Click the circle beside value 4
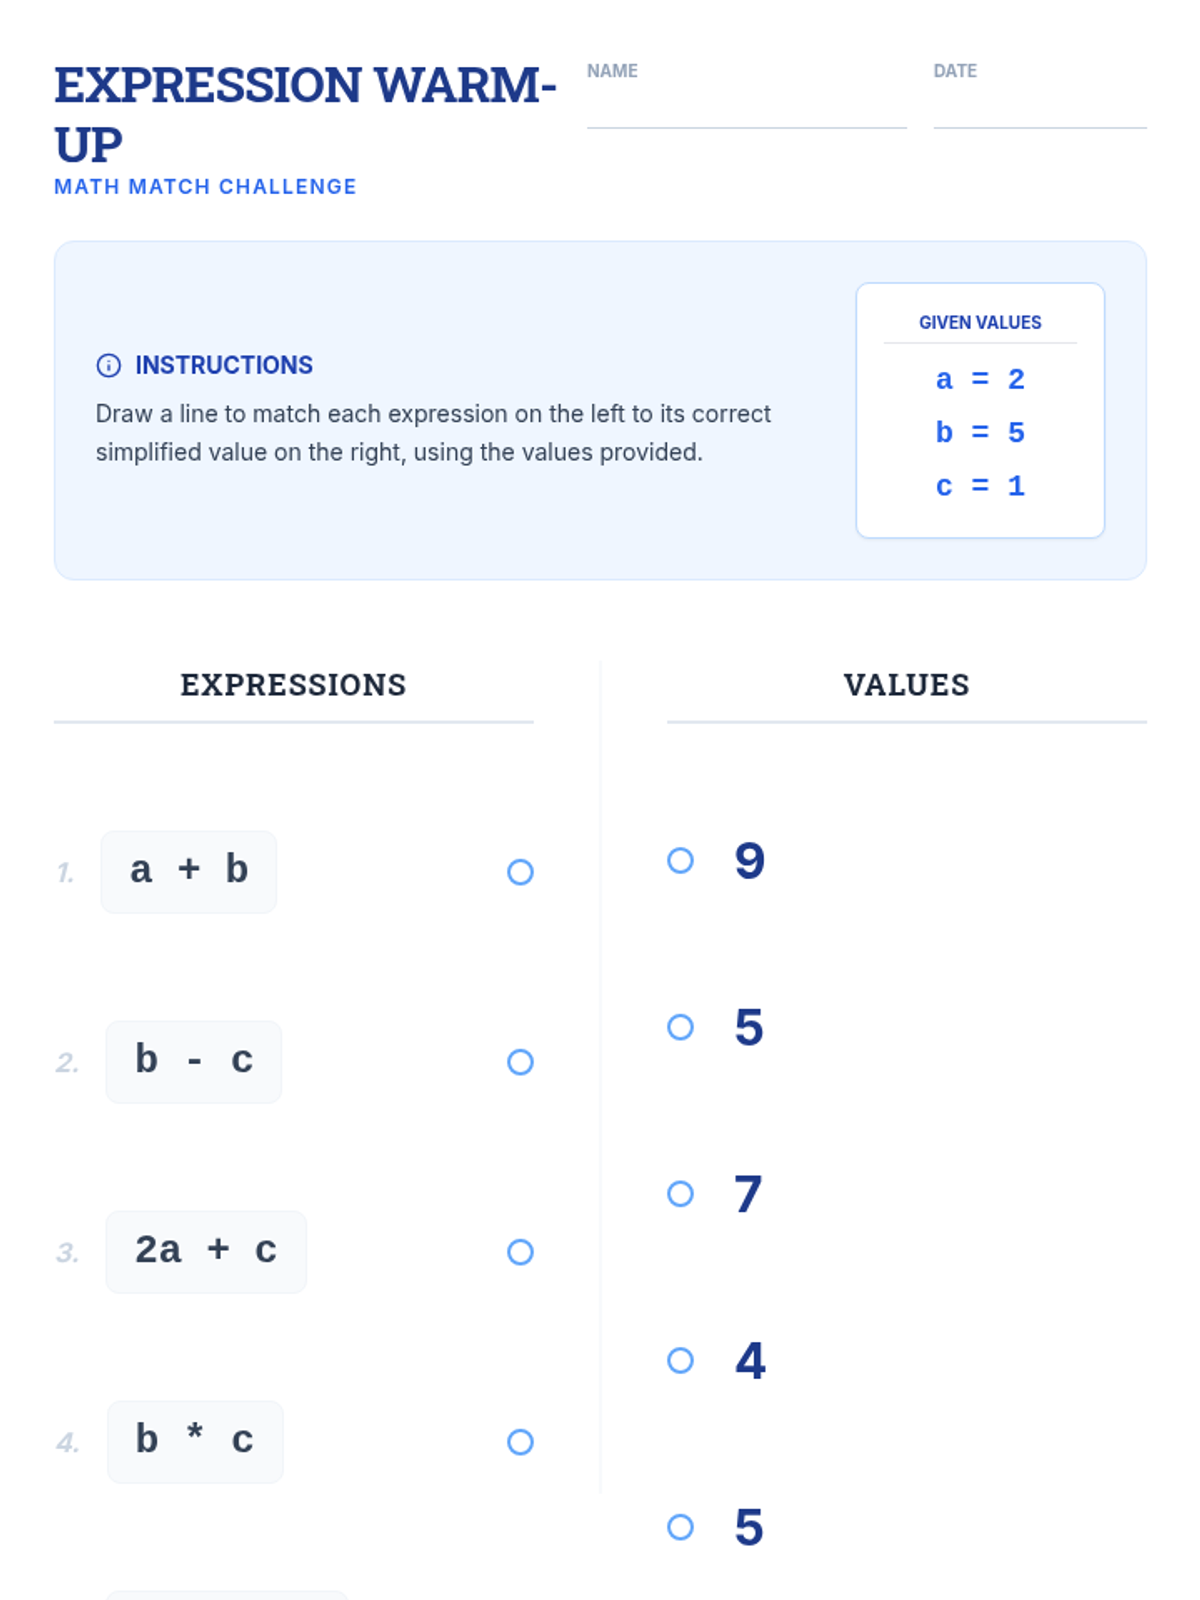The image size is (1200, 1600). (680, 1360)
